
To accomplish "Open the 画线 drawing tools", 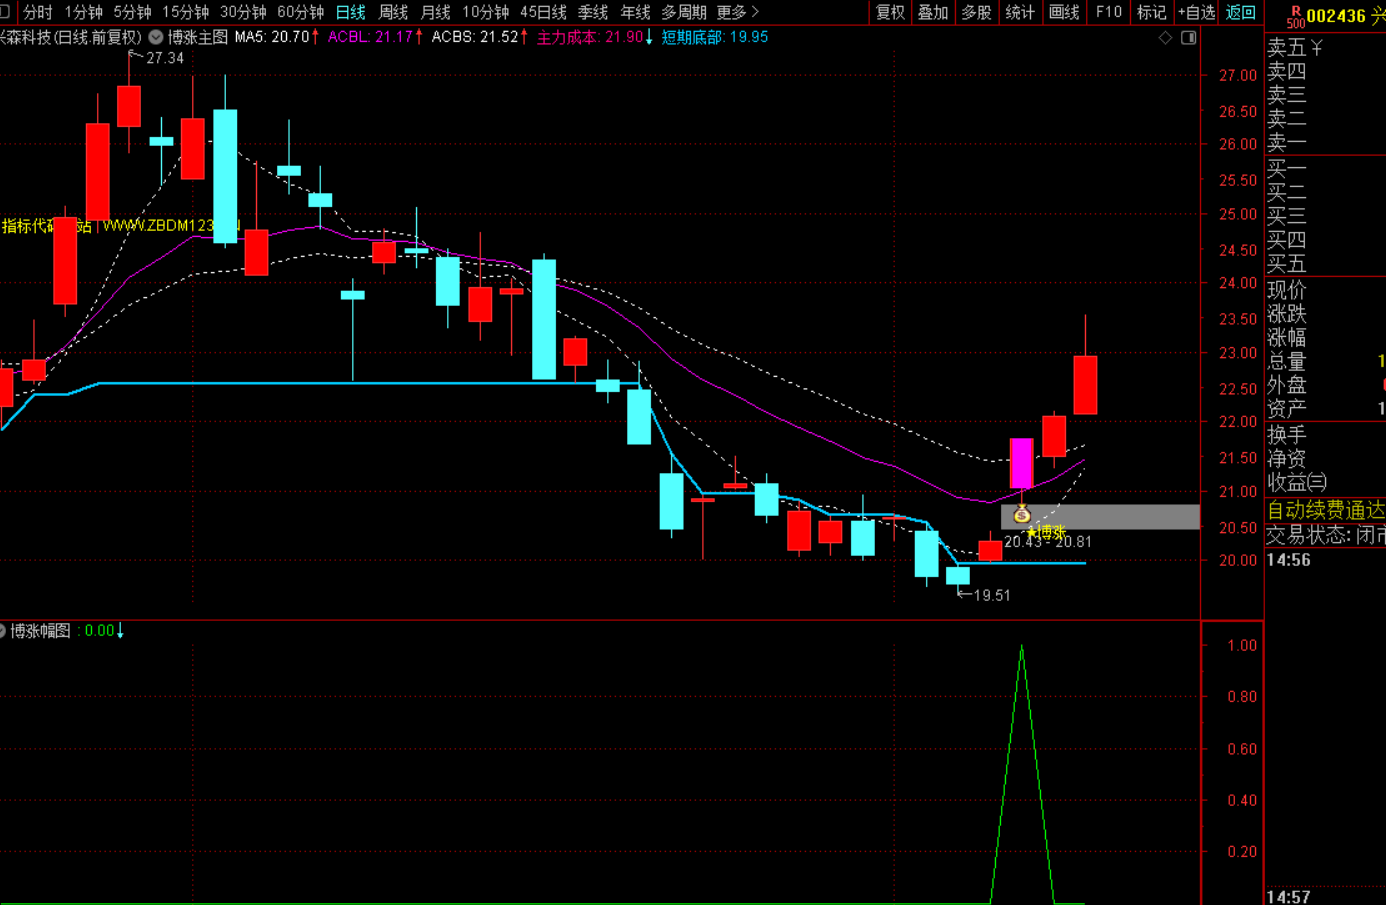I will pos(1064,12).
